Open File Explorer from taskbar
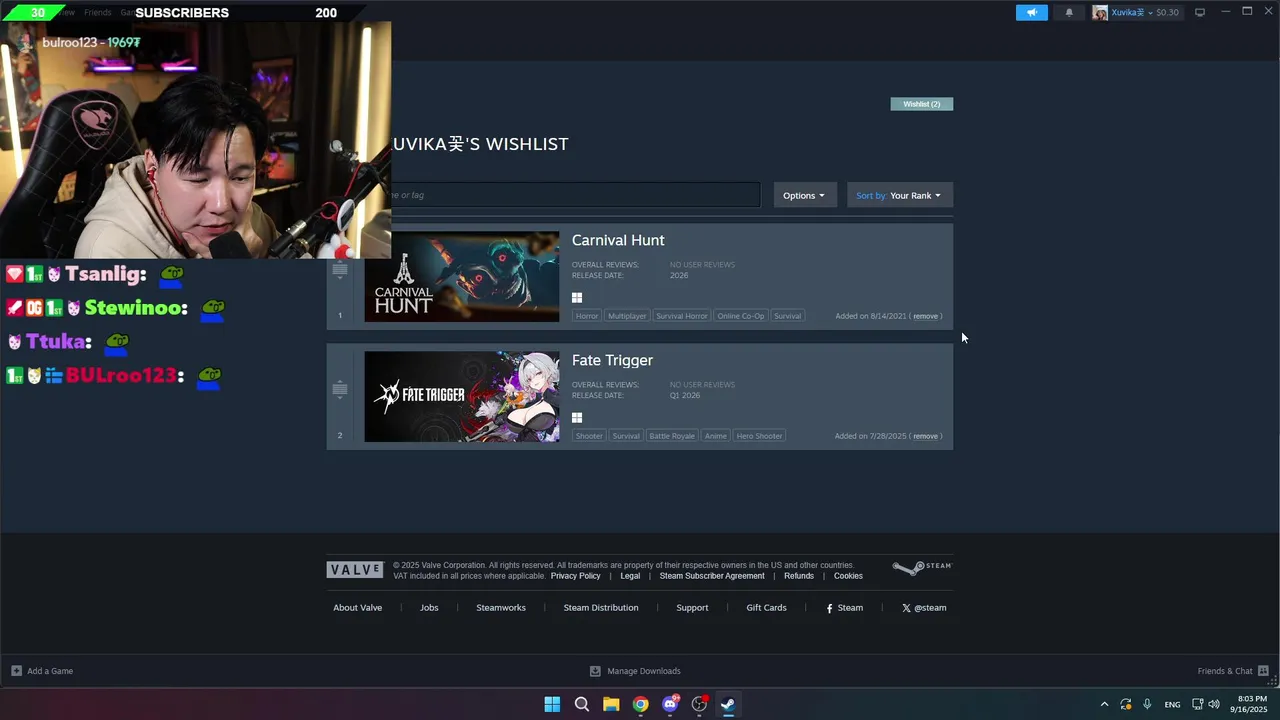 (x=611, y=704)
